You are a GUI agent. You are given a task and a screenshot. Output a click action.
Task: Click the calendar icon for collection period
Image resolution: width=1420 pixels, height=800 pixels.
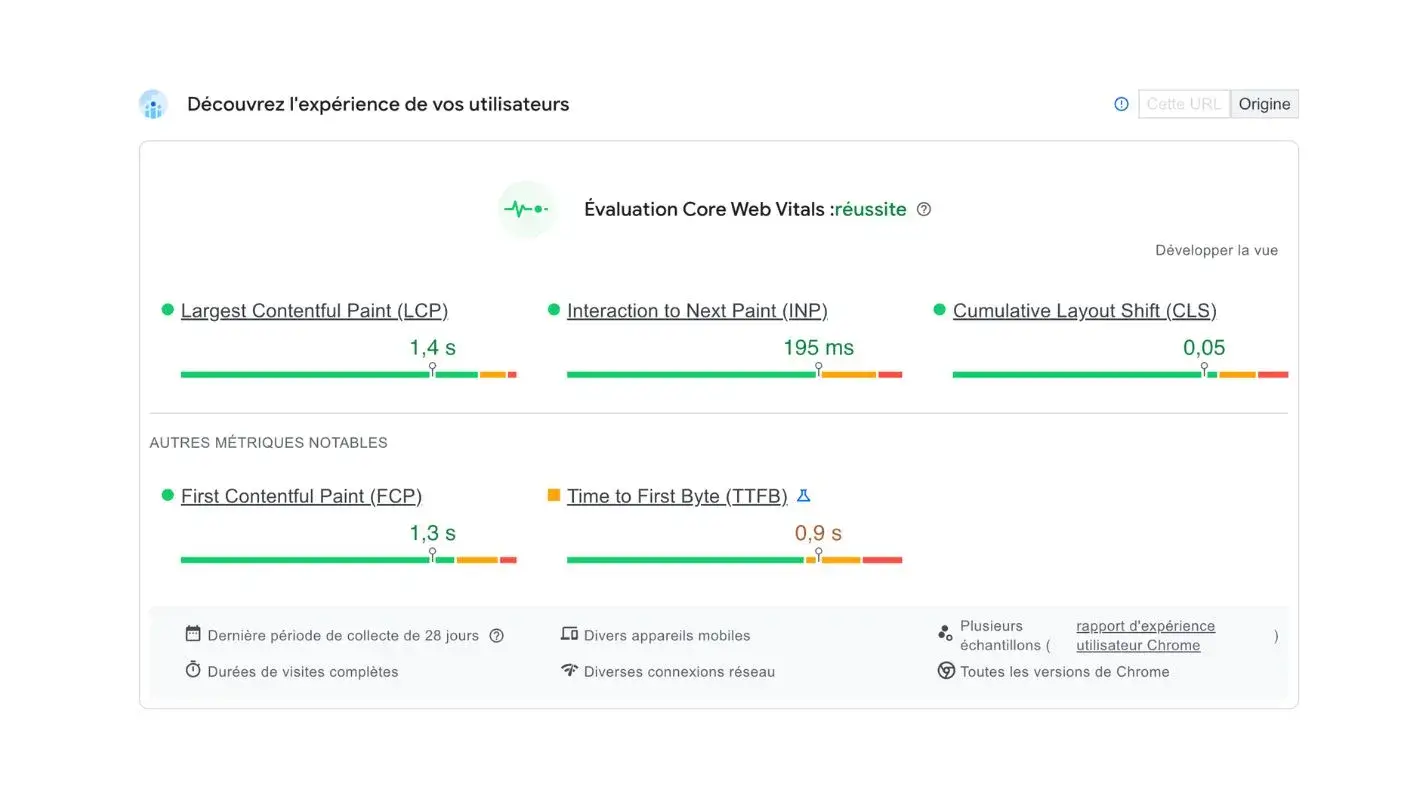[193, 634]
